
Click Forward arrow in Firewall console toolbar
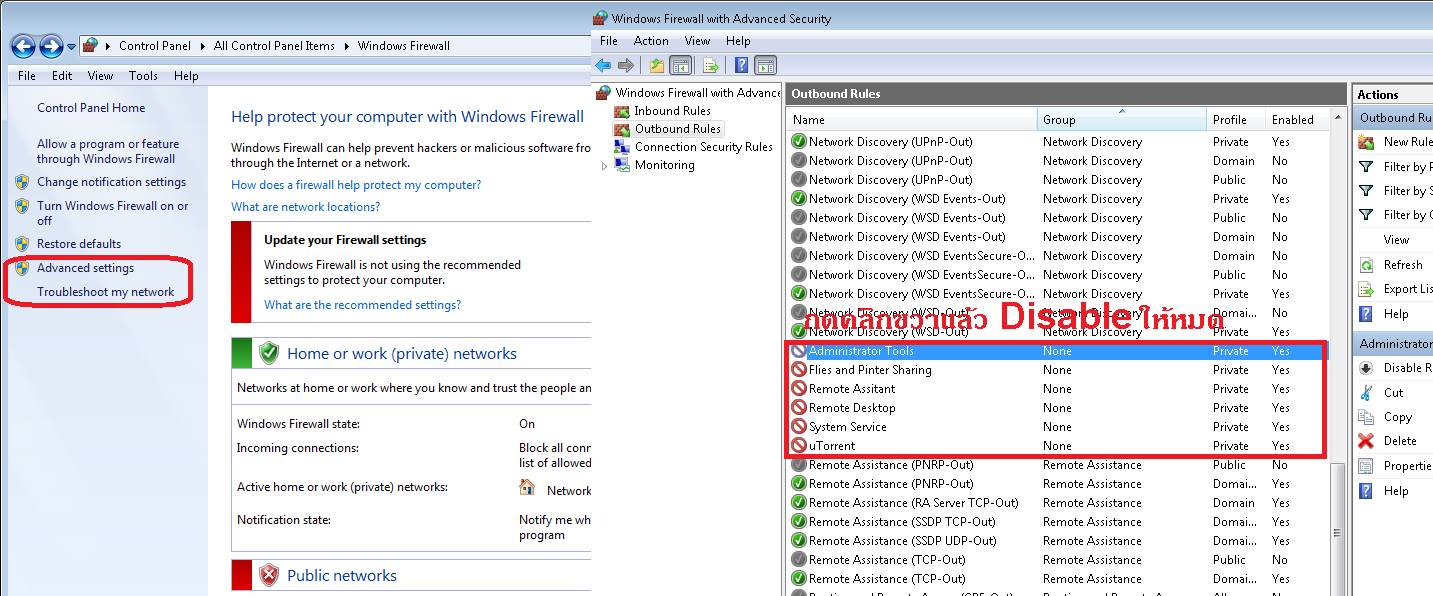click(x=626, y=66)
